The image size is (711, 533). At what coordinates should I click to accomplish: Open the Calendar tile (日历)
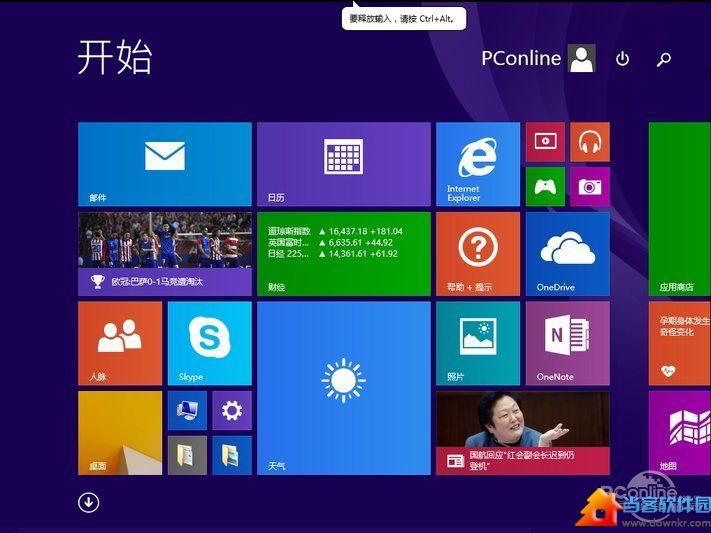pyautogui.click(x=344, y=164)
